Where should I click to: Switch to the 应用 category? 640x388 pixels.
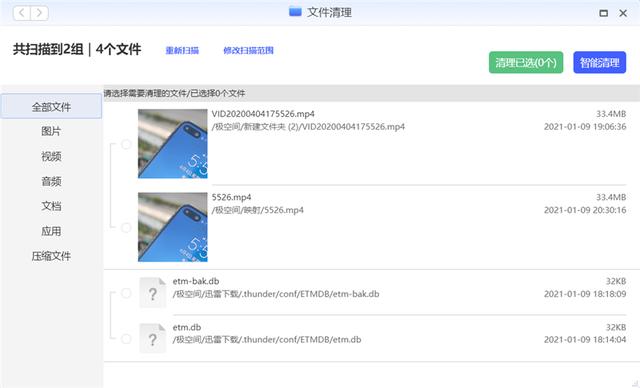coord(51,231)
